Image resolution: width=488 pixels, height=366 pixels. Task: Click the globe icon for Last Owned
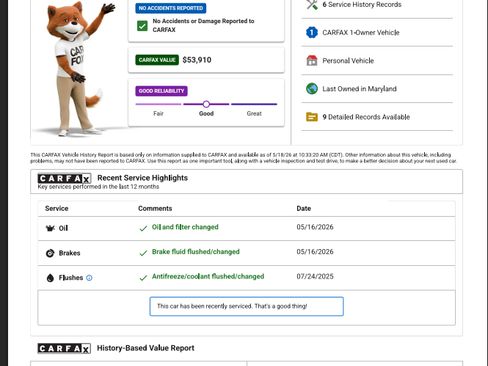312,89
